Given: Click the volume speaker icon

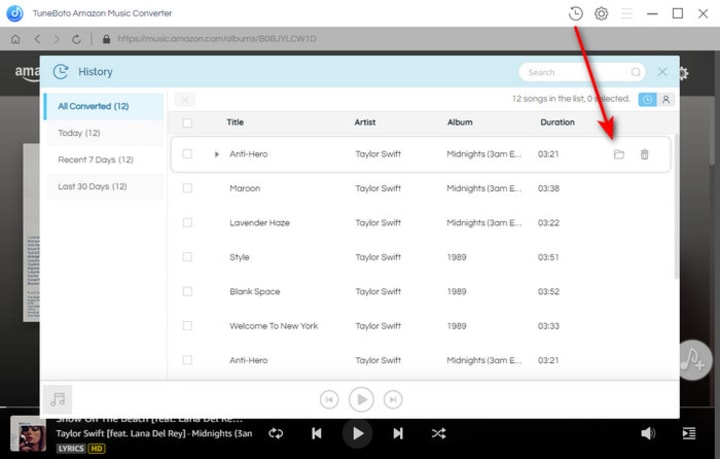Looking at the screenshot, I should pos(648,433).
